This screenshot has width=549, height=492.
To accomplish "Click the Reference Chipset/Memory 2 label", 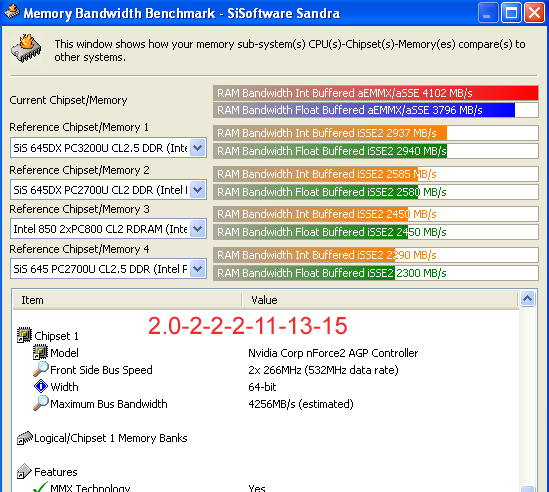I will (x=79, y=170).
